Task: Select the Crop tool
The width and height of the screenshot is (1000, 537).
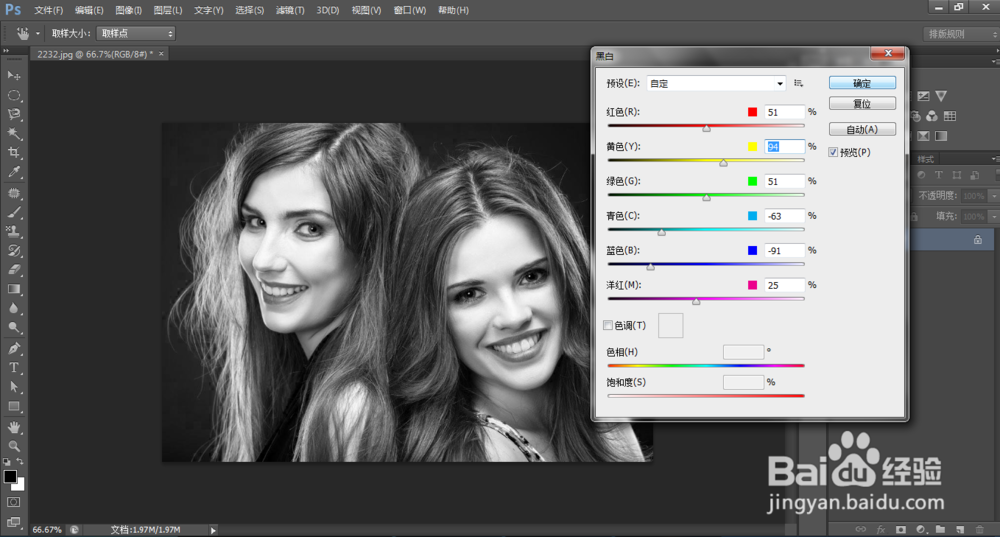Action: click(13, 152)
